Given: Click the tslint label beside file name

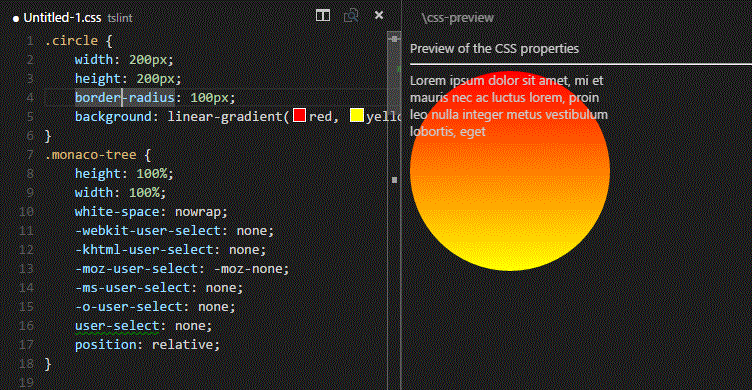Looking at the screenshot, I should tap(120, 18).
